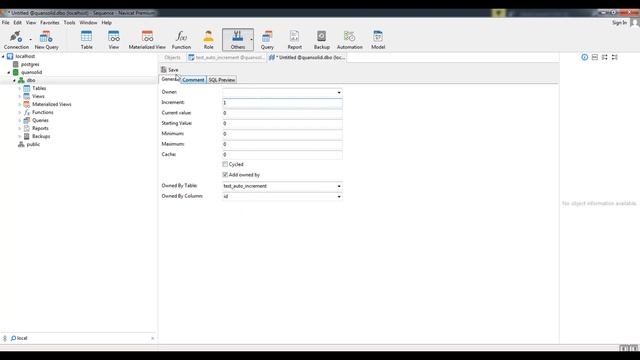The height and width of the screenshot is (360, 640).
Task: Open the Favorites menu
Action: [50, 23]
